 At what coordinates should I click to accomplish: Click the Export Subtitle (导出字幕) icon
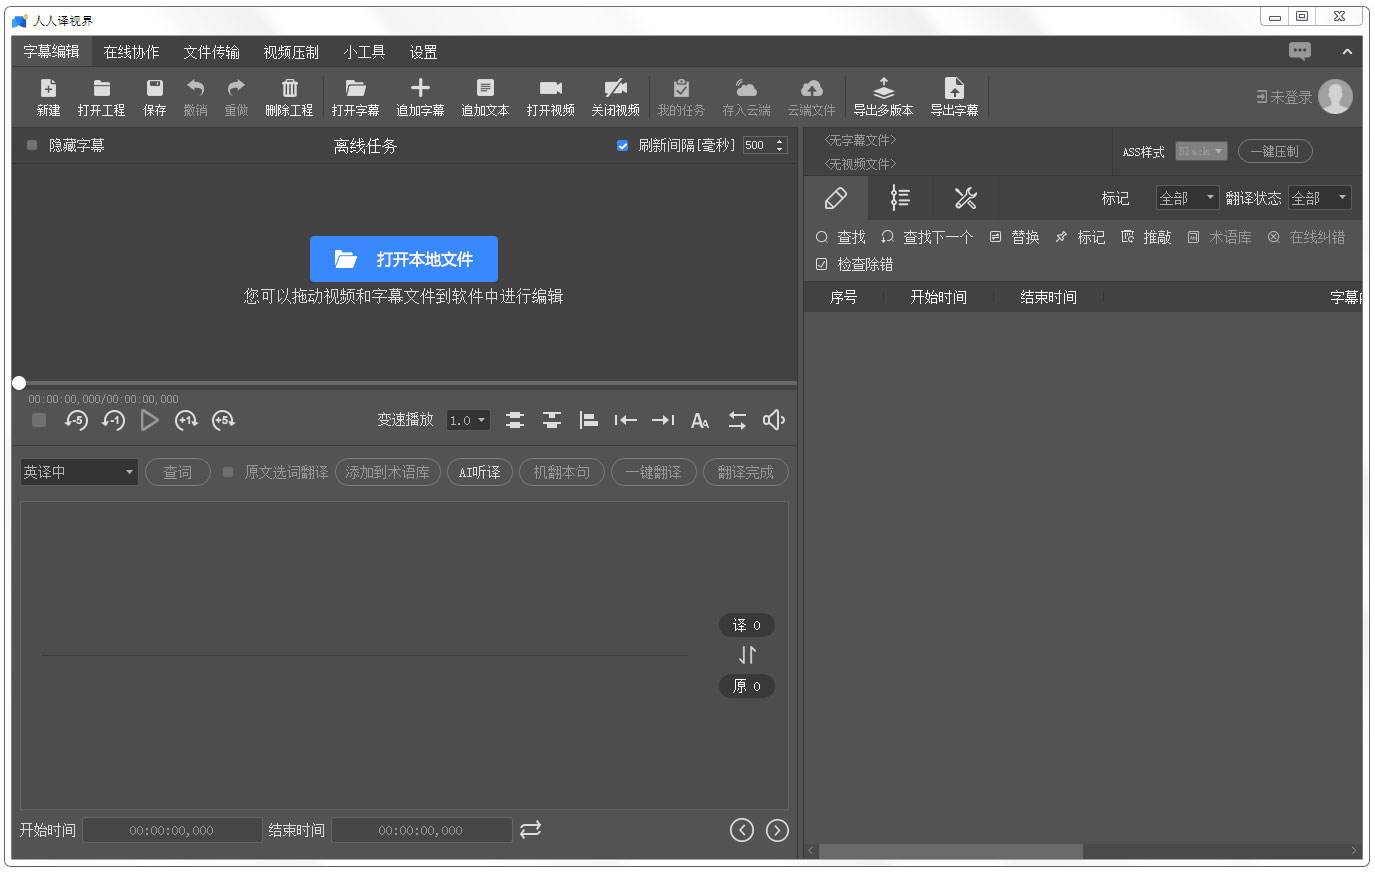point(954,89)
